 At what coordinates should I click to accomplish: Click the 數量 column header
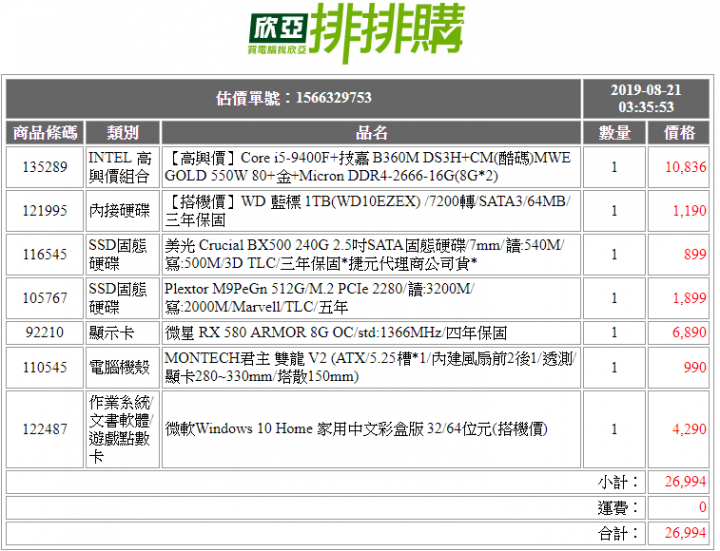click(614, 133)
